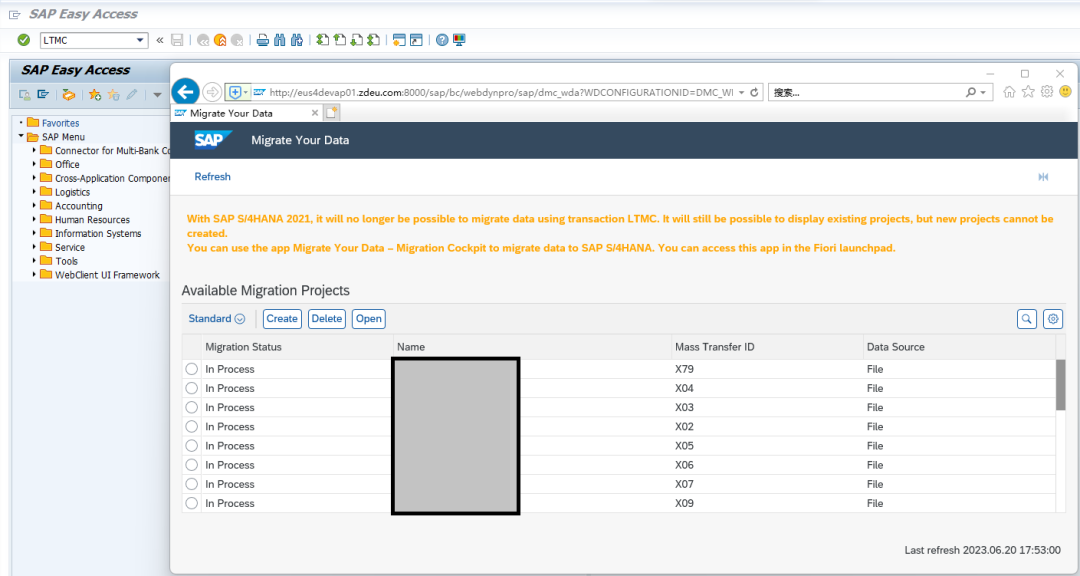Click the browser Forward arrow button
Viewport: 1080px width, 576px height.
[213, 92]
